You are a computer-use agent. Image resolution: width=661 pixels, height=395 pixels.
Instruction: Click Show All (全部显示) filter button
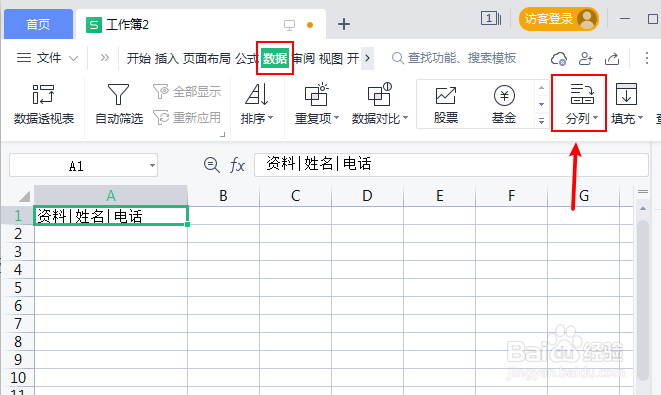click(187, 91)
